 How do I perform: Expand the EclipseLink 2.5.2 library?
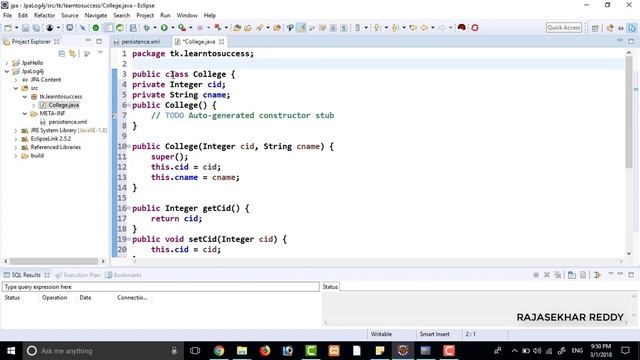pyautogui.click(x=16, y=139)
